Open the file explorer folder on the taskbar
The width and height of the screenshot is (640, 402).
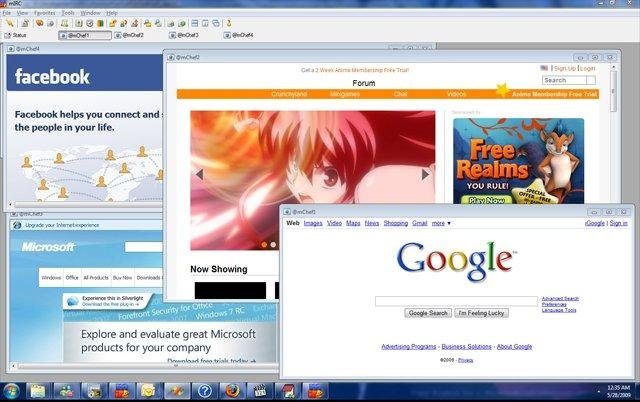pyautogui.click(x=38, y=391)
